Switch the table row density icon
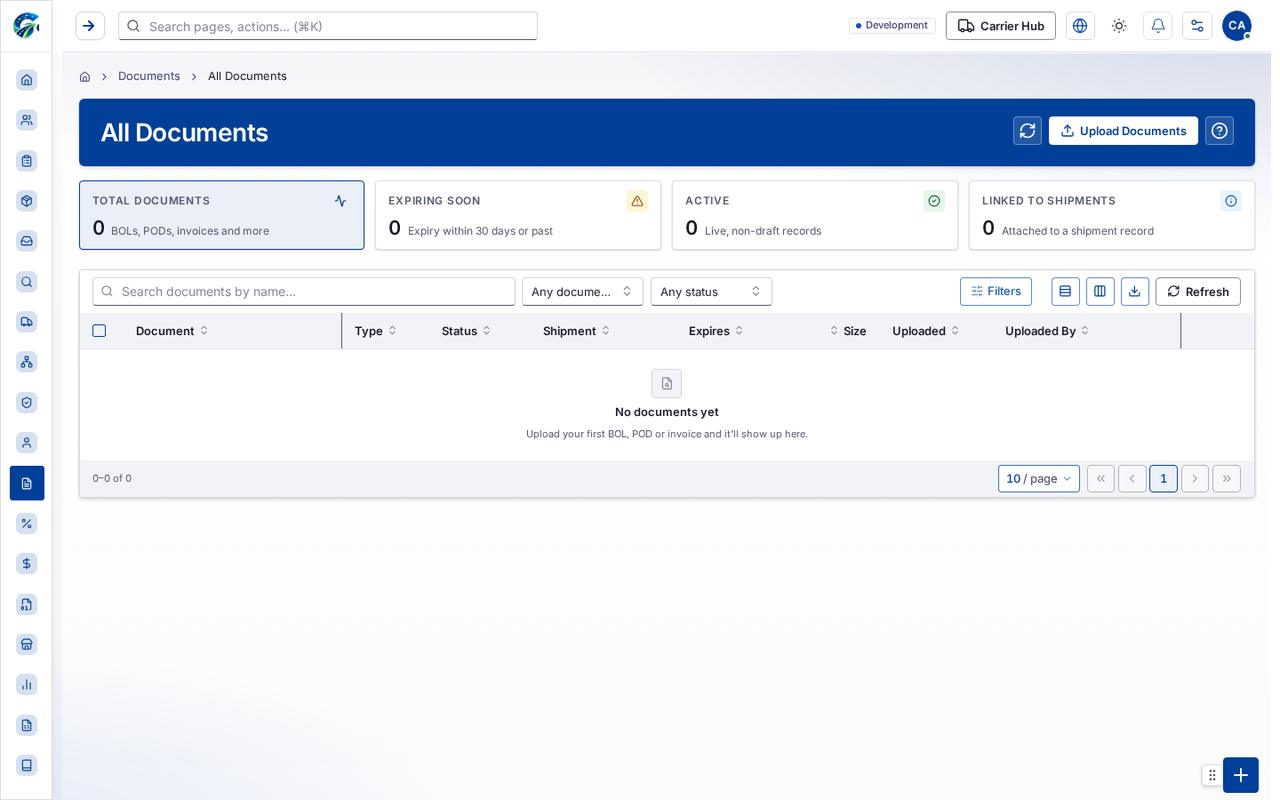 click(1065, 292)
